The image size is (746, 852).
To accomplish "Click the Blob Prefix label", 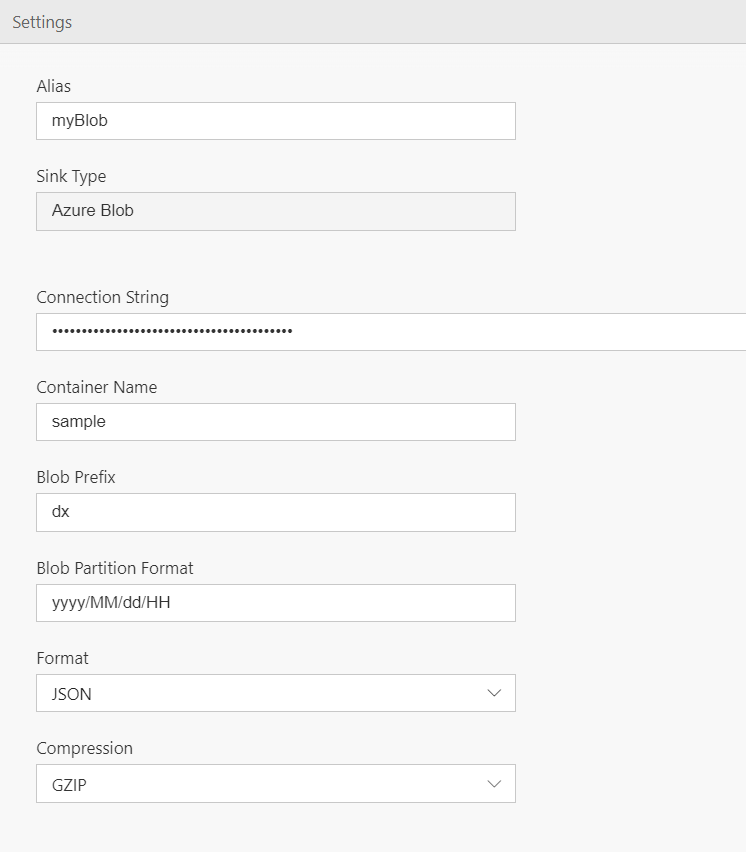I will click(76, 477).
